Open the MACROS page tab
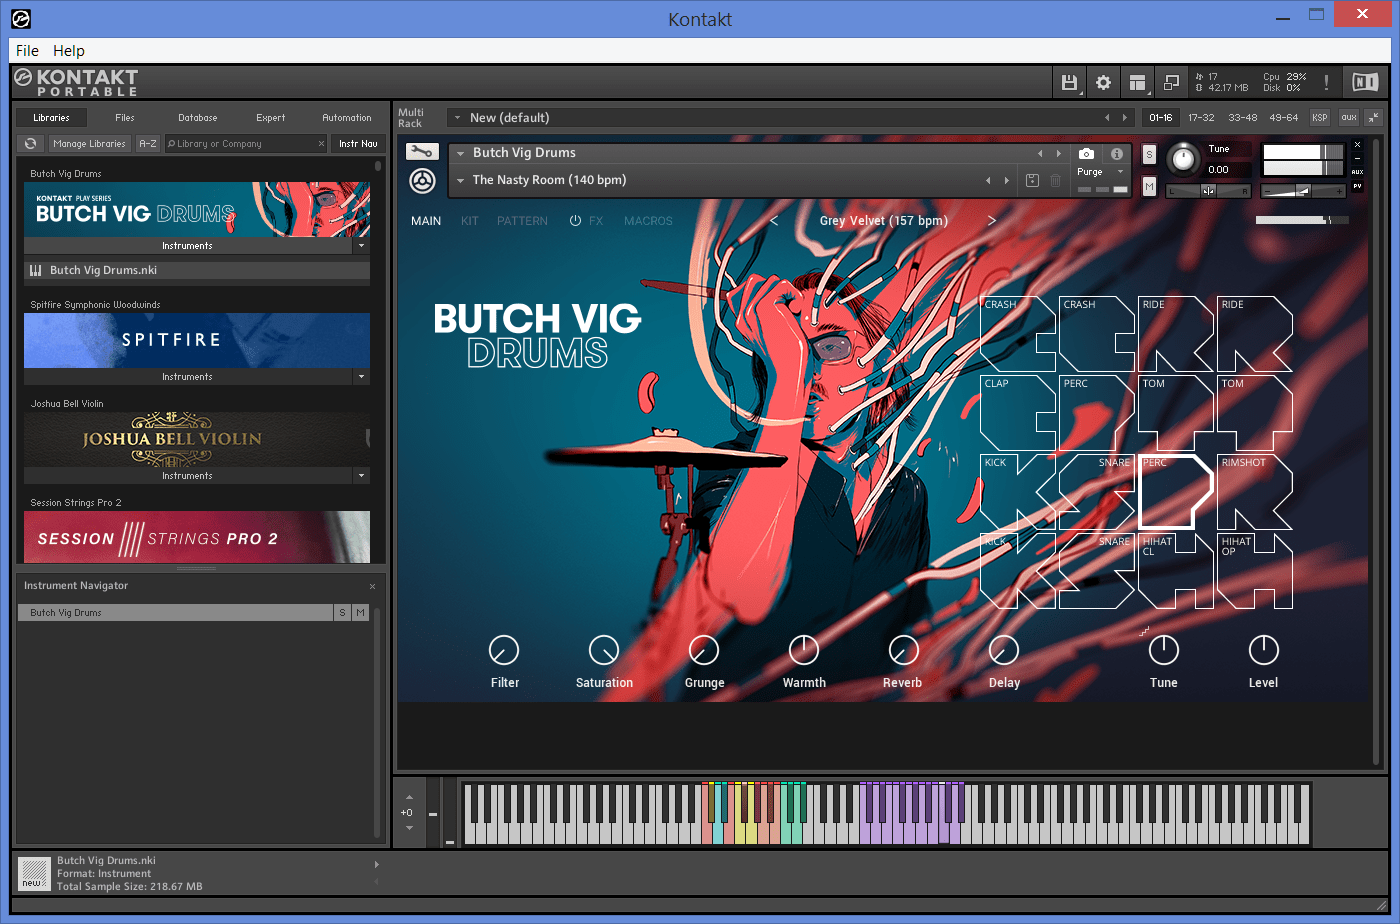This screenshot has width=1400, height=924. [x=648, y=221]
